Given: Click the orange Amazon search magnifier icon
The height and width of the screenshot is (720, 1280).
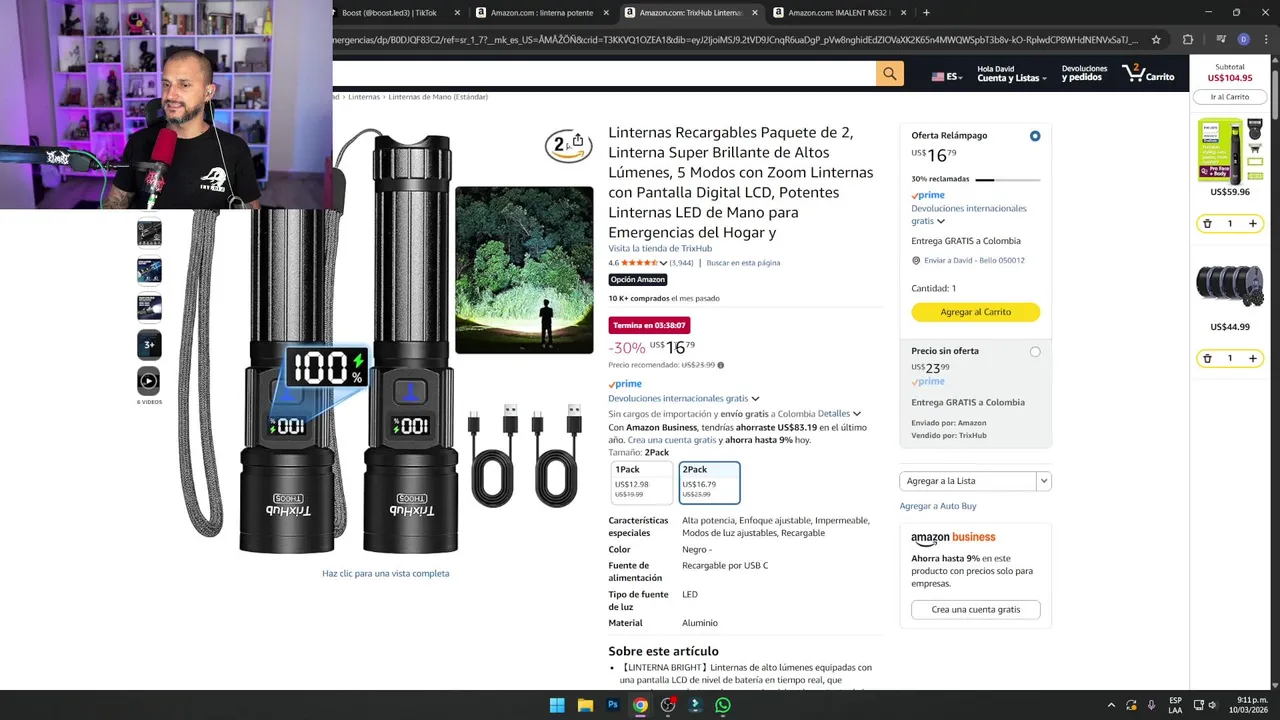Looking at the screenshot, I should [889, 73].
